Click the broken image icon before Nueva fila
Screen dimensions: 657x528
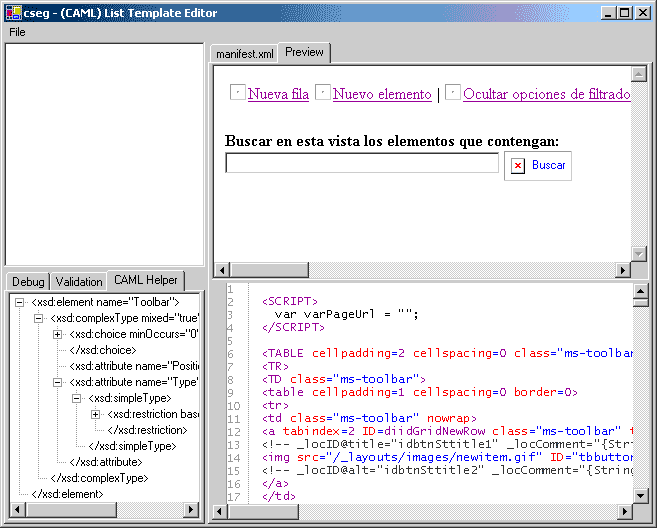[x=238, y=92]
